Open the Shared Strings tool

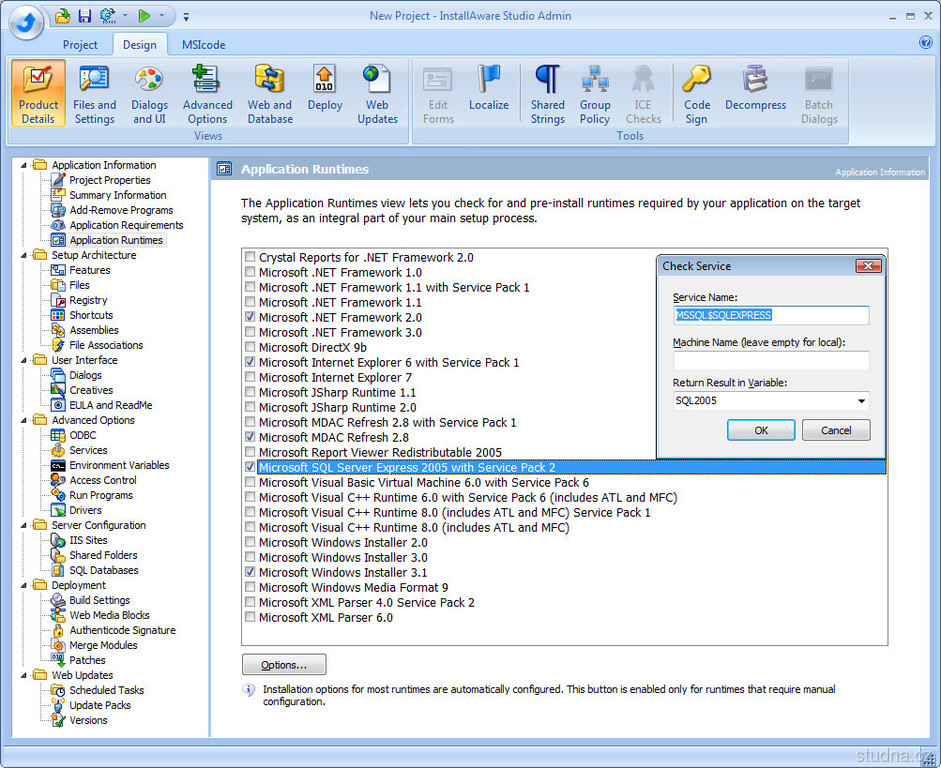(547, 95)
